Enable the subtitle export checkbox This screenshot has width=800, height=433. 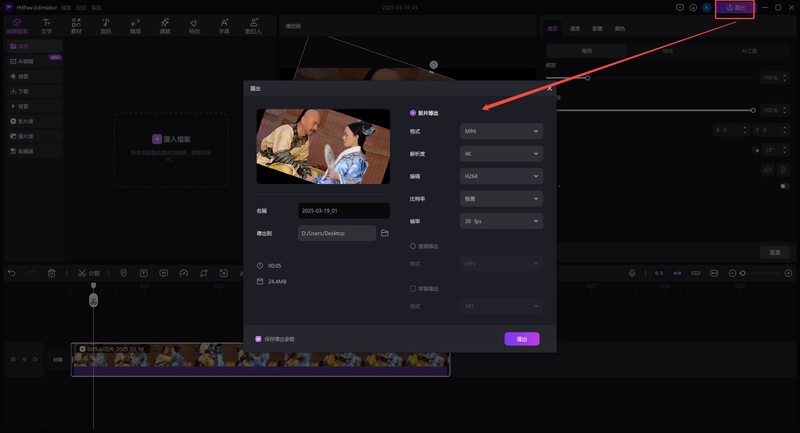click(414, 288)
